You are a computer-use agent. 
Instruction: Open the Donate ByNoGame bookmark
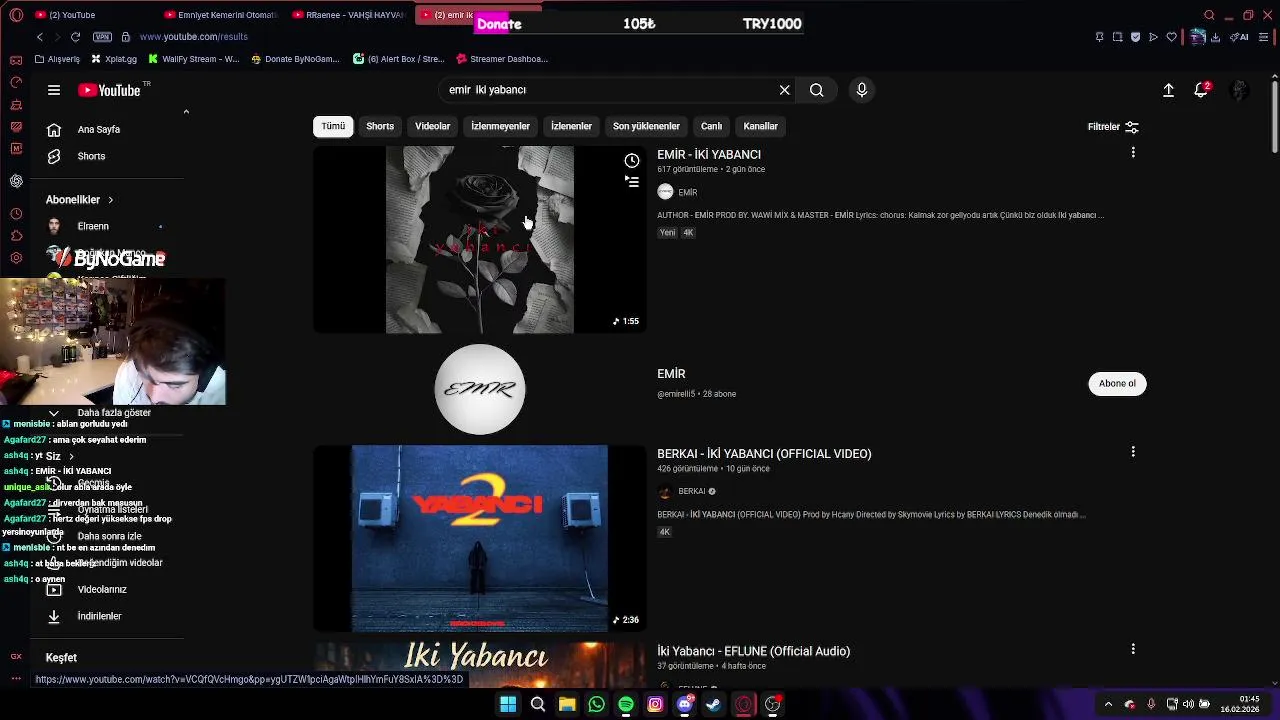click(x=296, y=59)
